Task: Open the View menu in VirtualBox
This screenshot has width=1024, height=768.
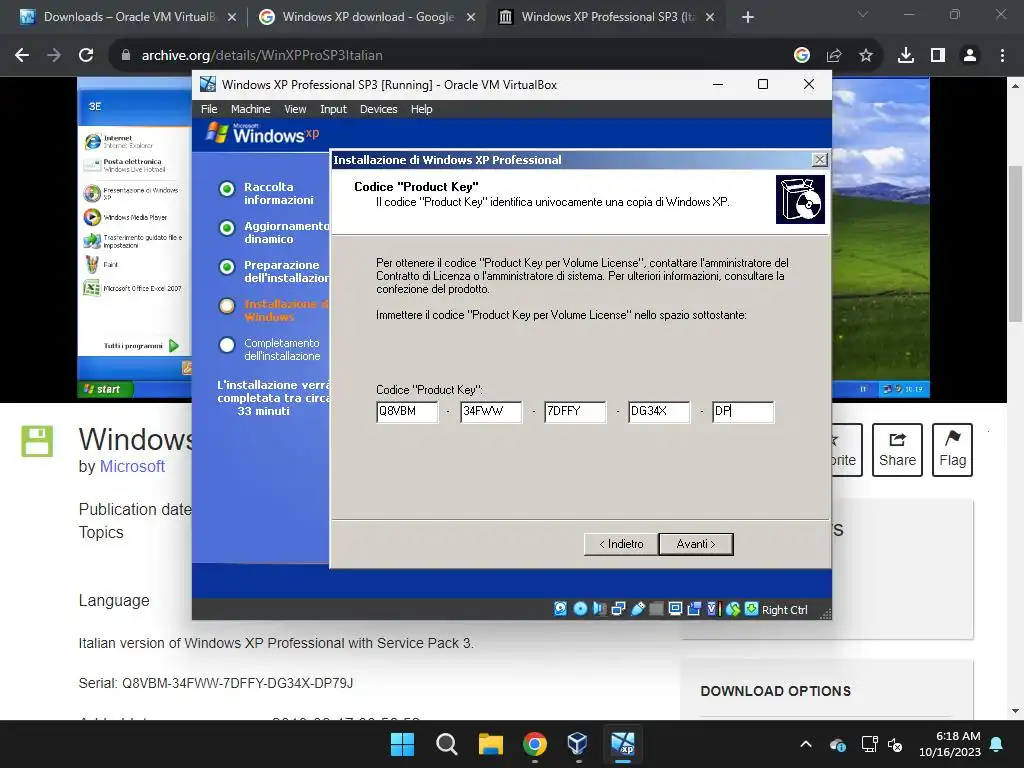Action: (x=295, y=109)
